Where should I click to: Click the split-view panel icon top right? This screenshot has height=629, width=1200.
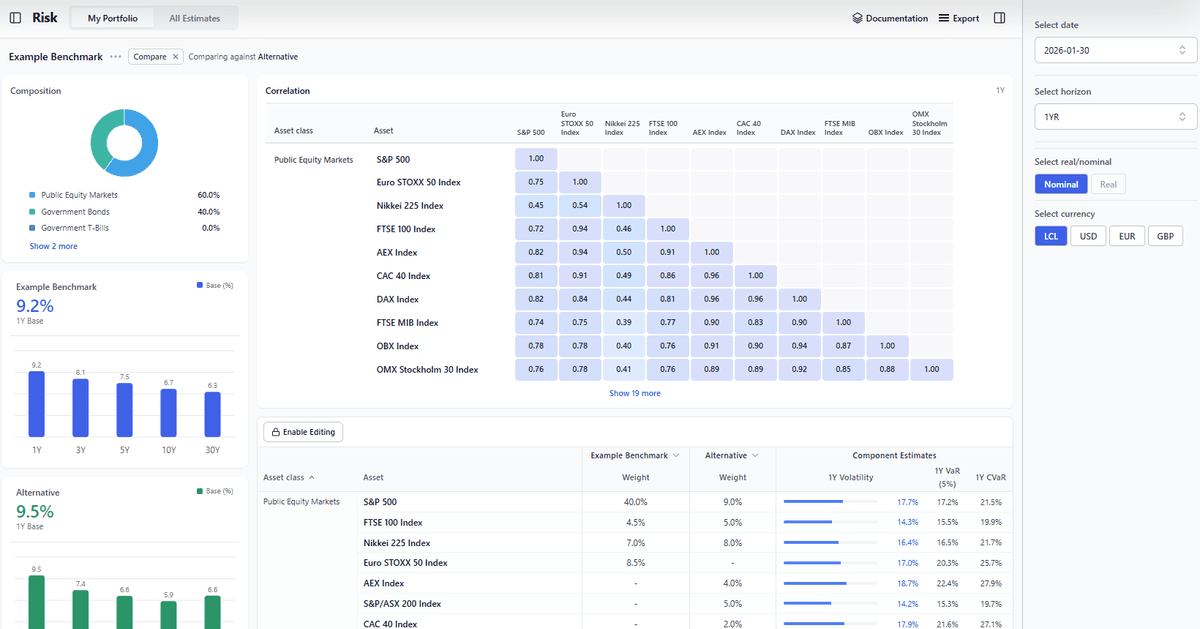[999, 17]
